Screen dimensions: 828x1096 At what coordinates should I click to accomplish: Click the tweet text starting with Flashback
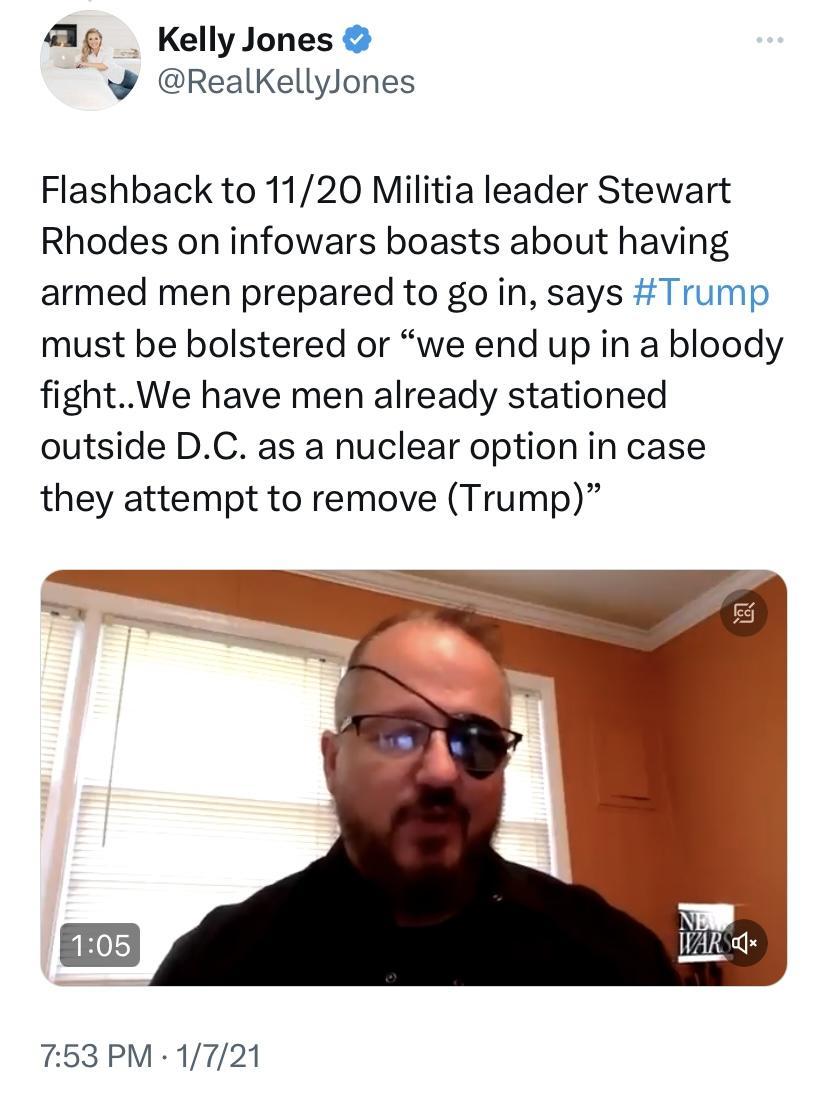click(x=412, y=344)
